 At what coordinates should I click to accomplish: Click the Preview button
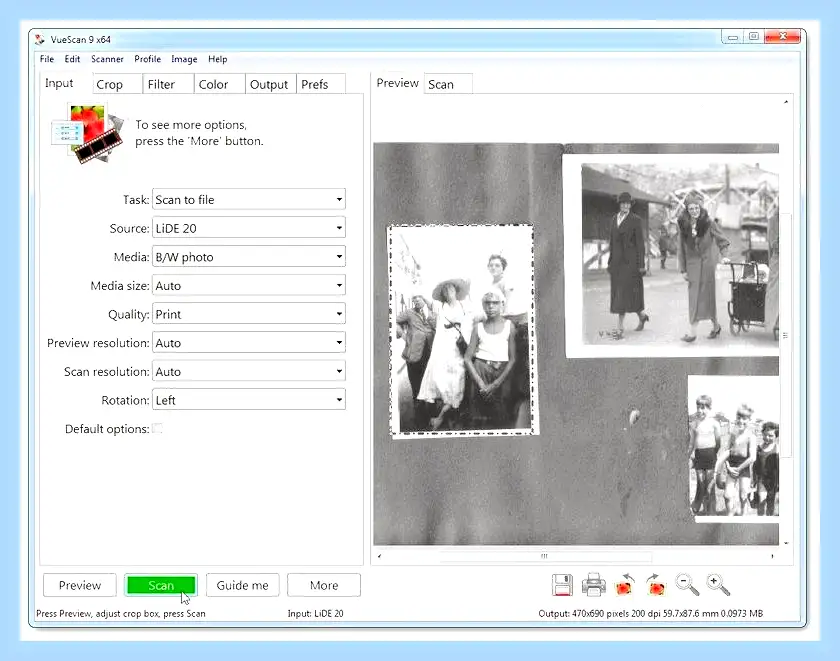80,585
